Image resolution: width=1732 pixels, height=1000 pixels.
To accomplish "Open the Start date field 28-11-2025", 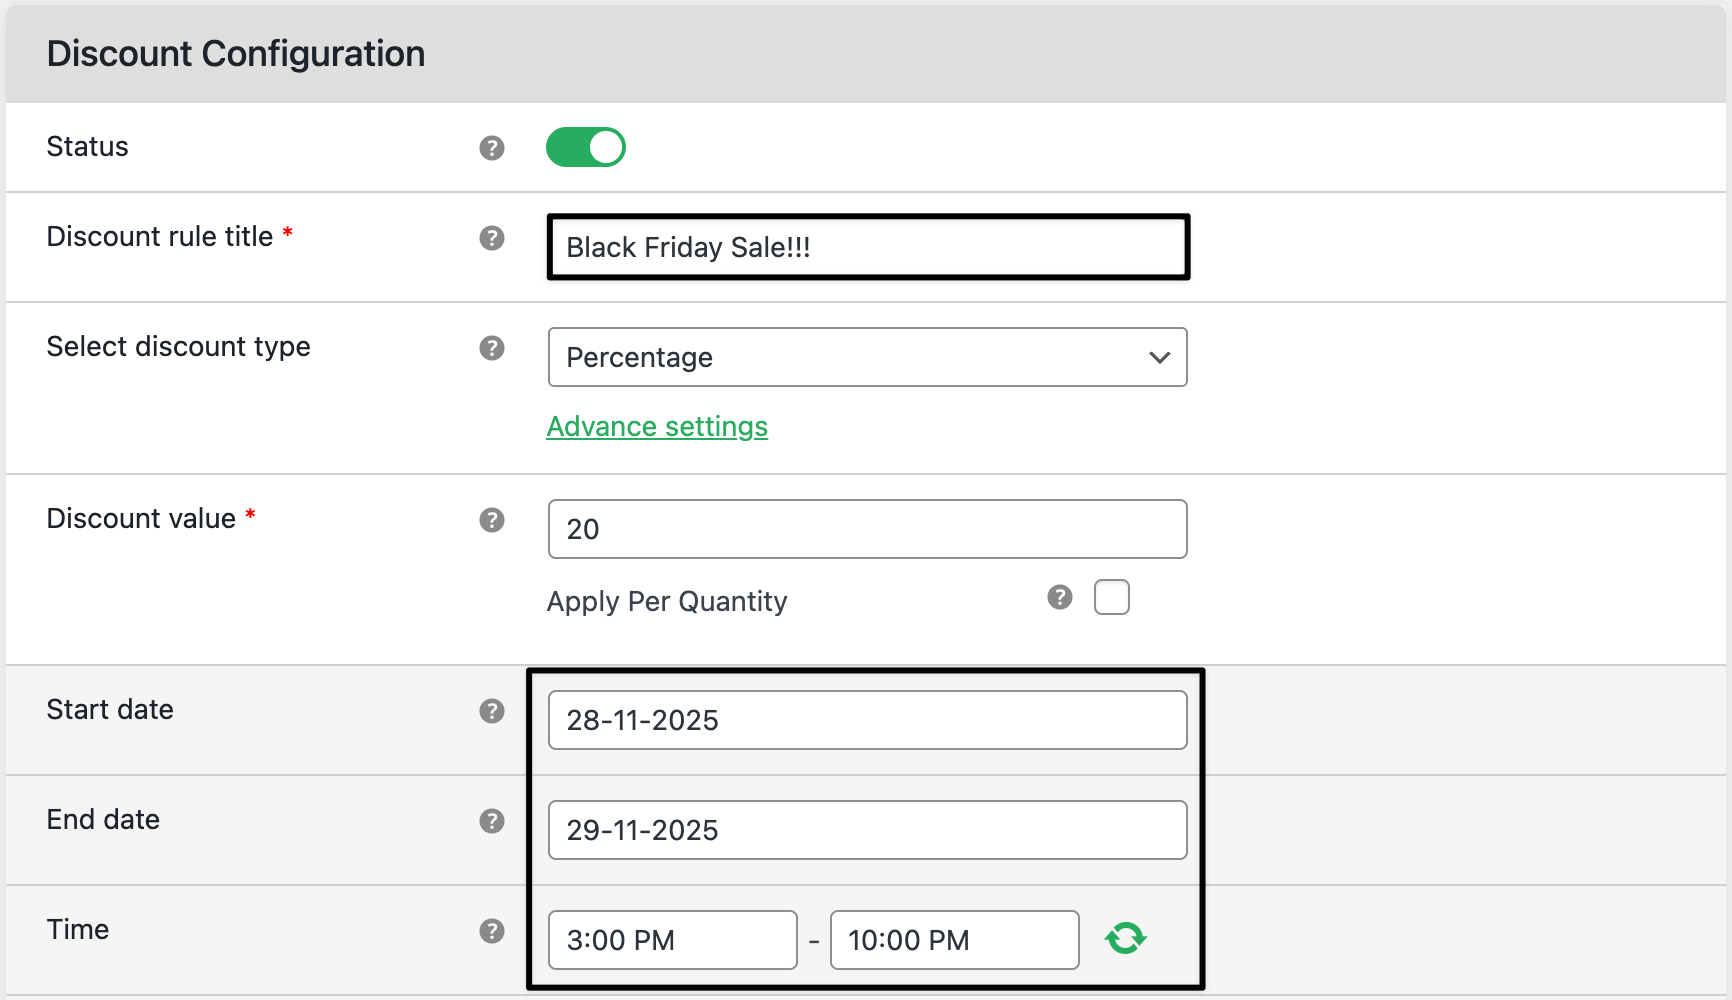I will (867, 720).
